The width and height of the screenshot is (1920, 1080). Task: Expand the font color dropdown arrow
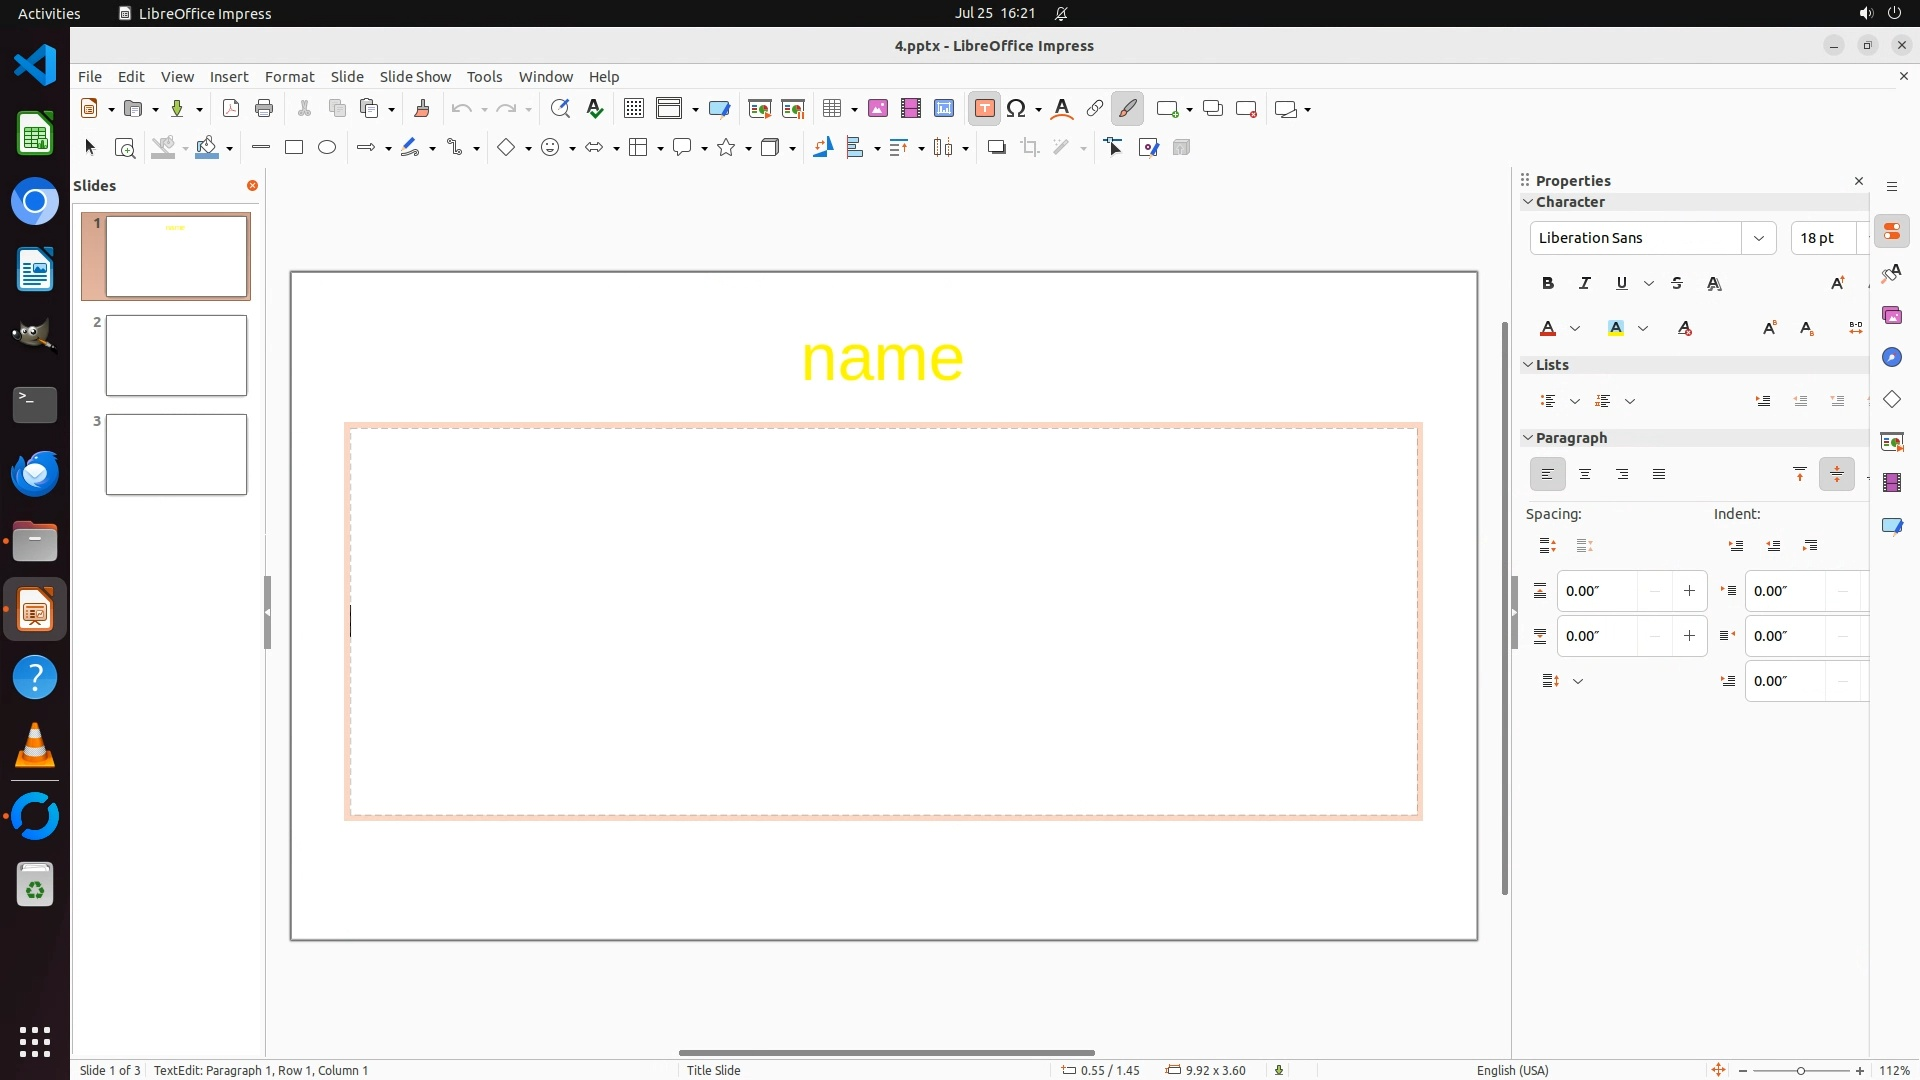[1575, 329]
